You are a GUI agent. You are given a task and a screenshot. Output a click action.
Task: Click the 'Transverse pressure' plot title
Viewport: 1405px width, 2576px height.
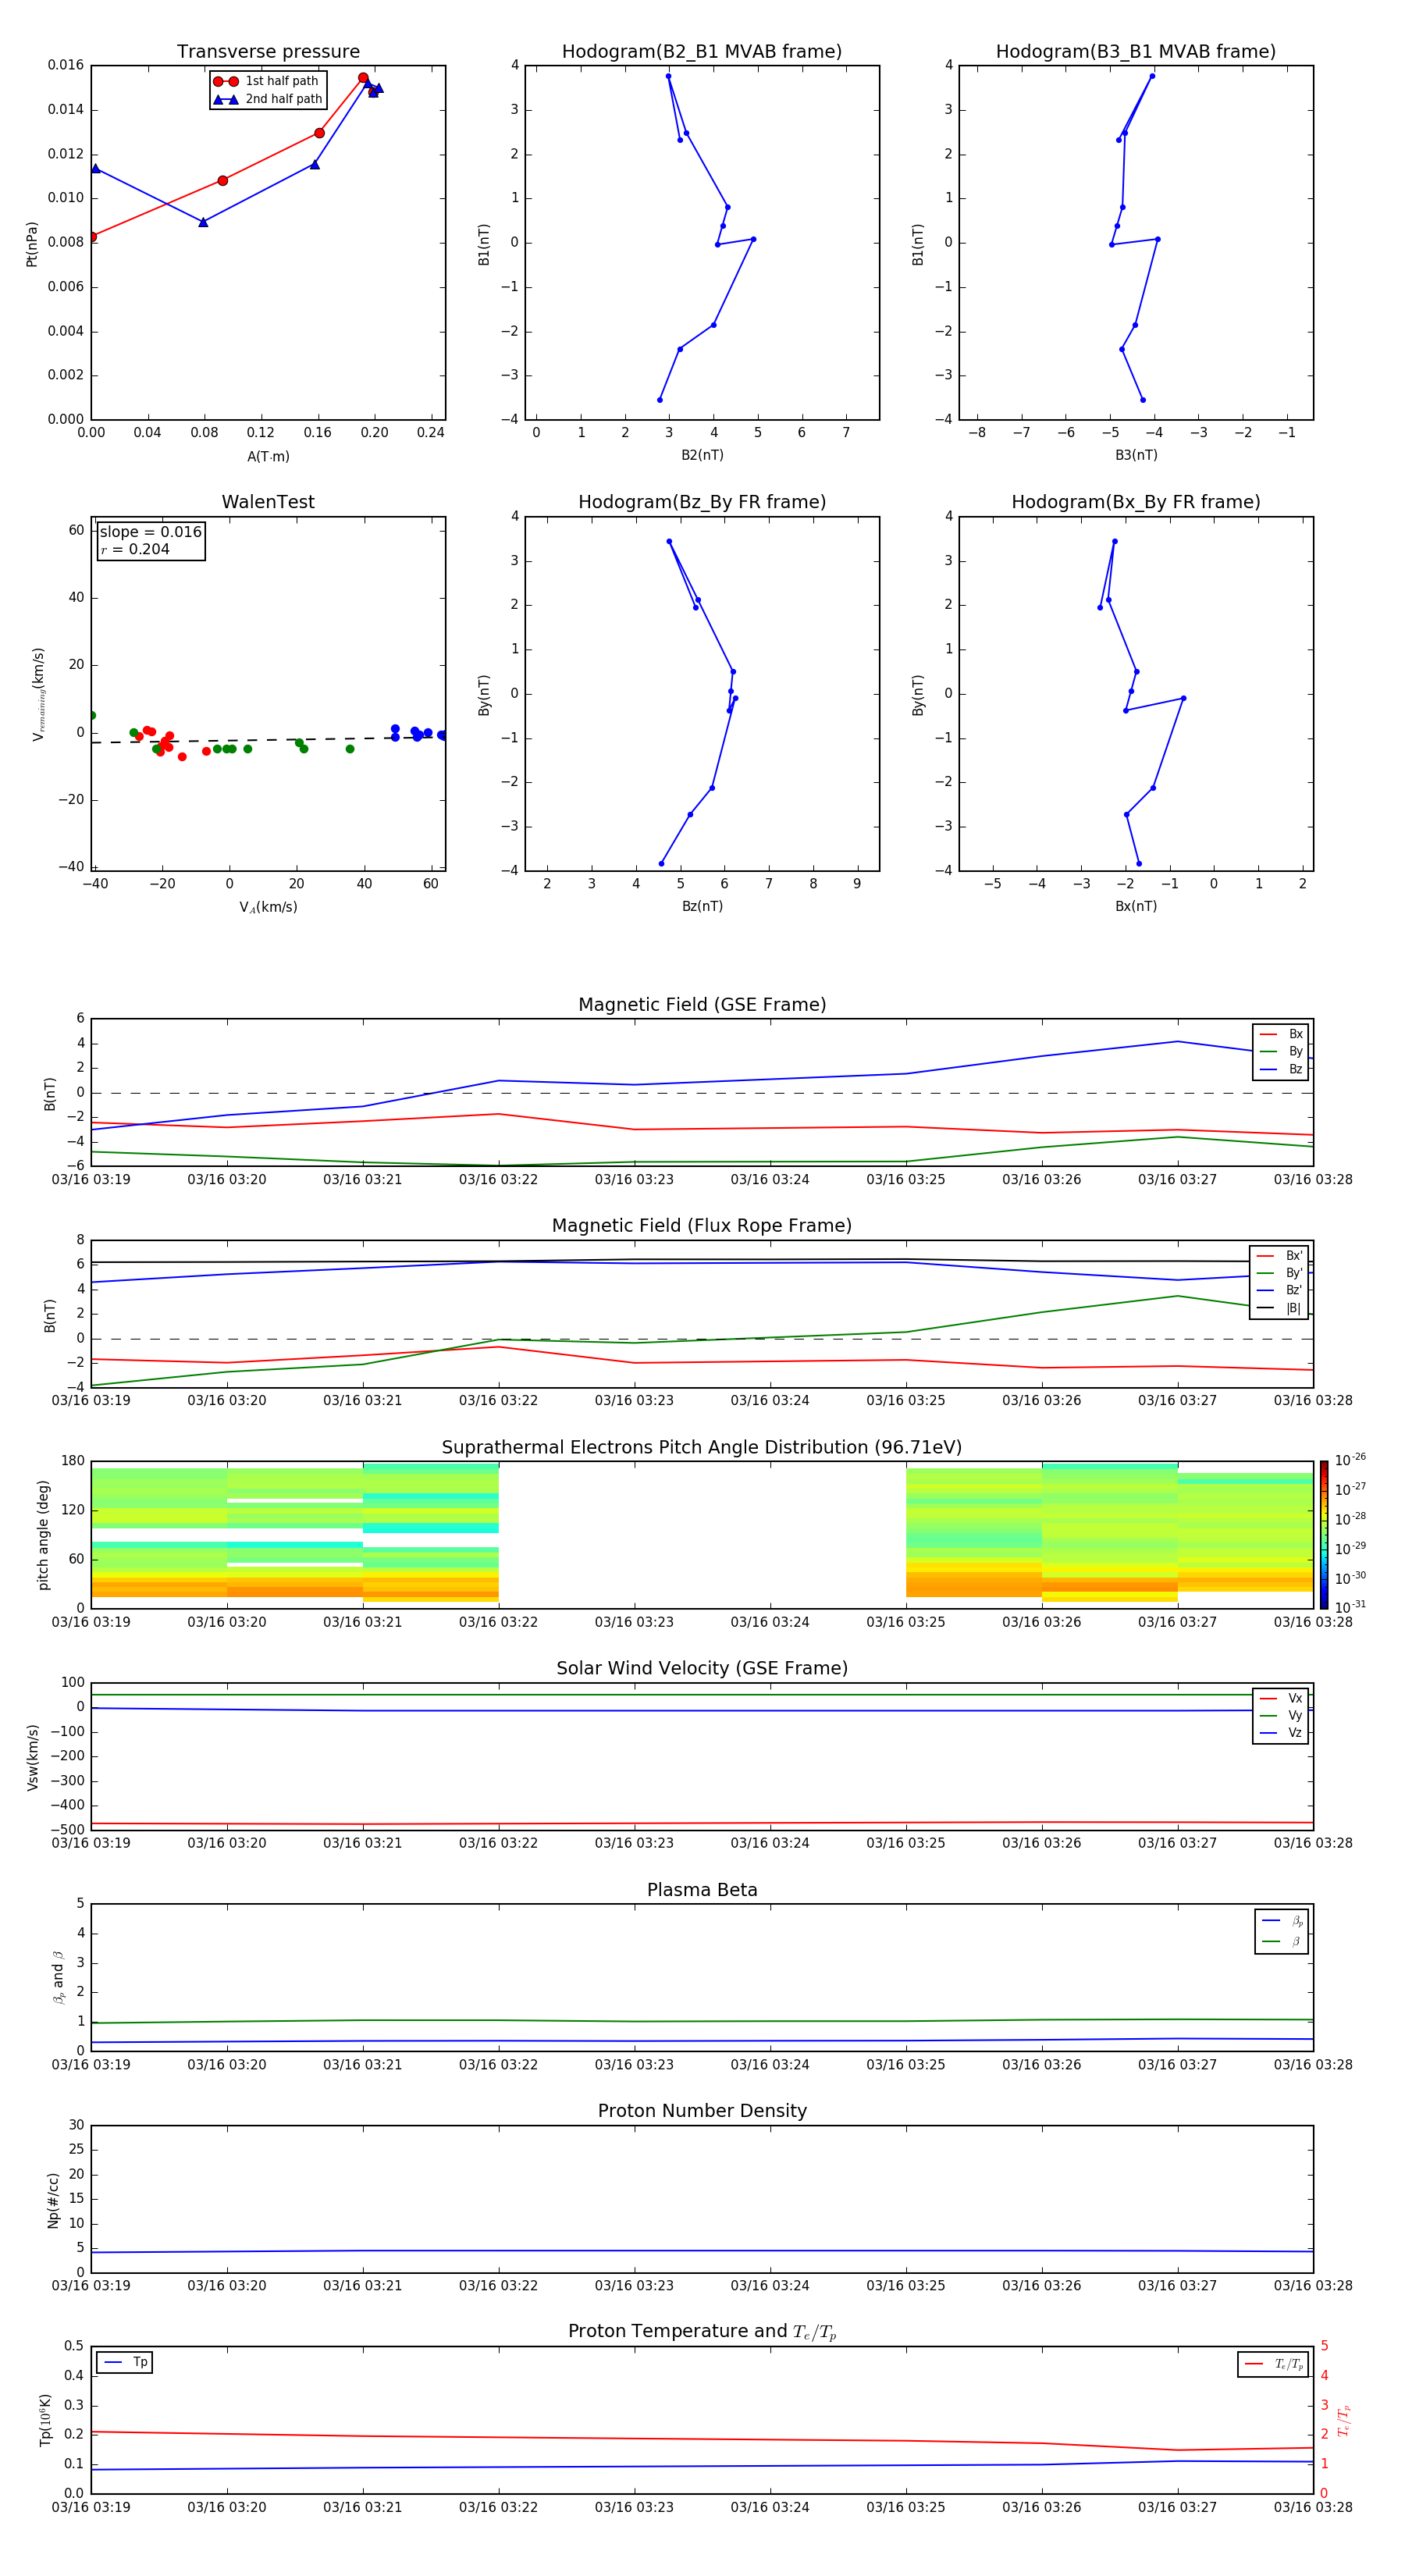[x=268, y=52]
